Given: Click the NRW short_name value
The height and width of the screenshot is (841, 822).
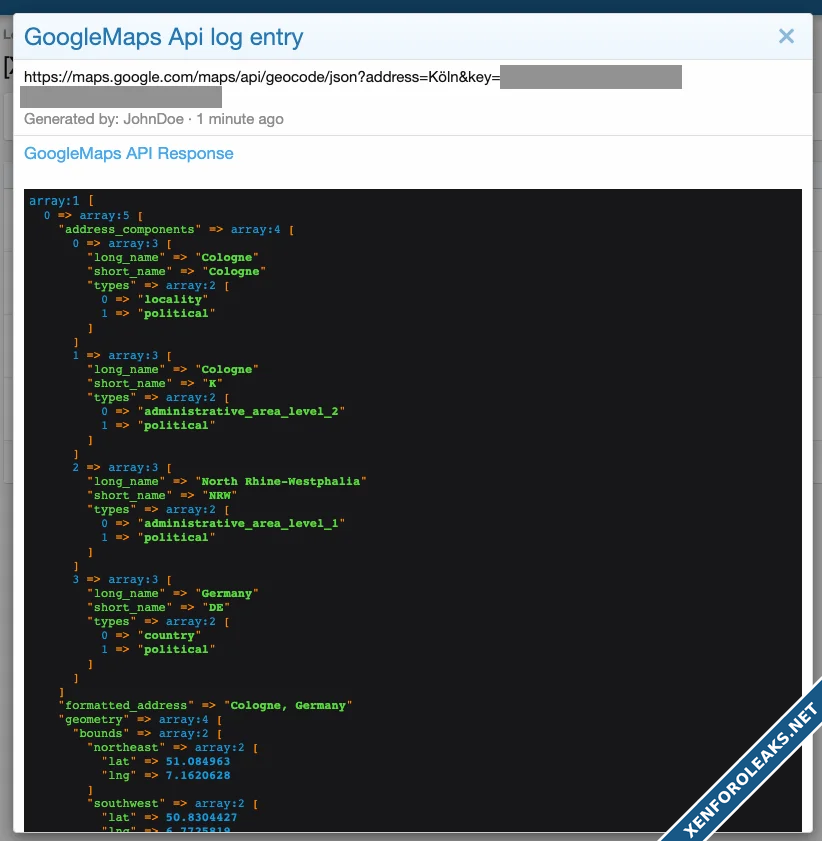Looking at the screenshot, I should [220, 495].
